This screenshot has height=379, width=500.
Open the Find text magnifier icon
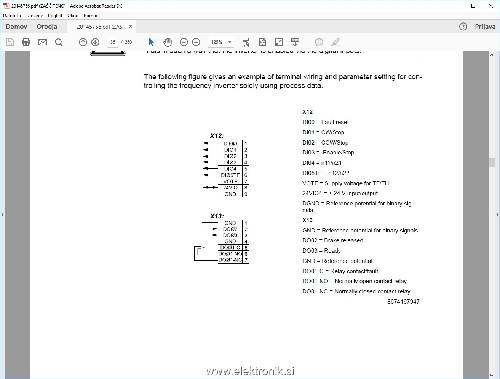(59, 42)
